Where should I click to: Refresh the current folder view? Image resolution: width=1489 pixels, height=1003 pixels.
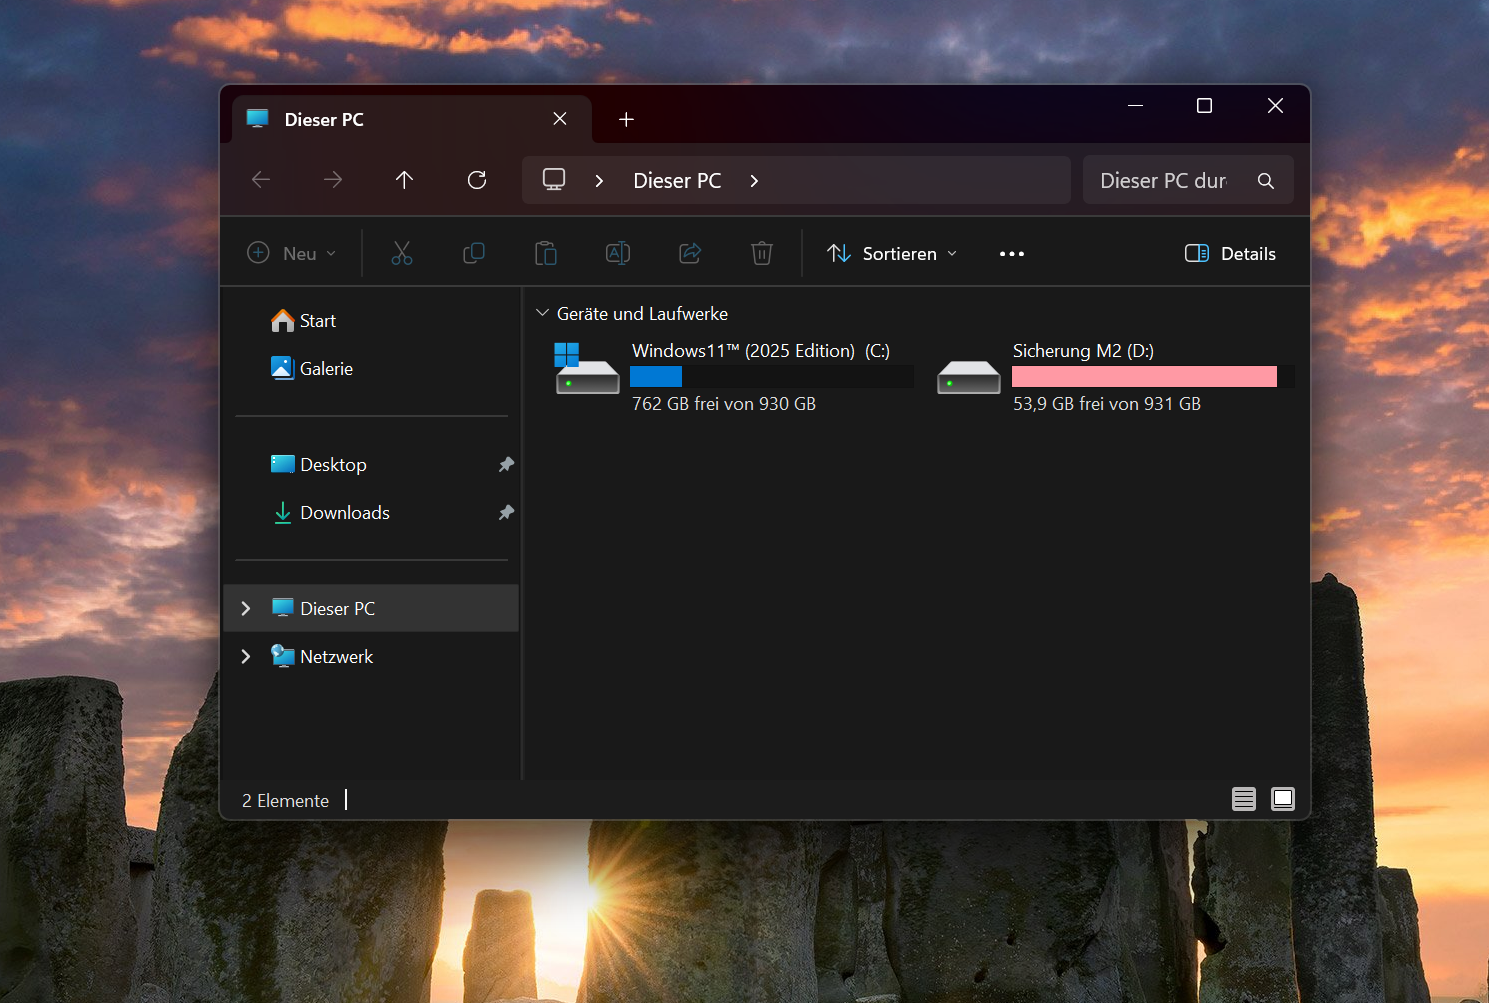477,180
